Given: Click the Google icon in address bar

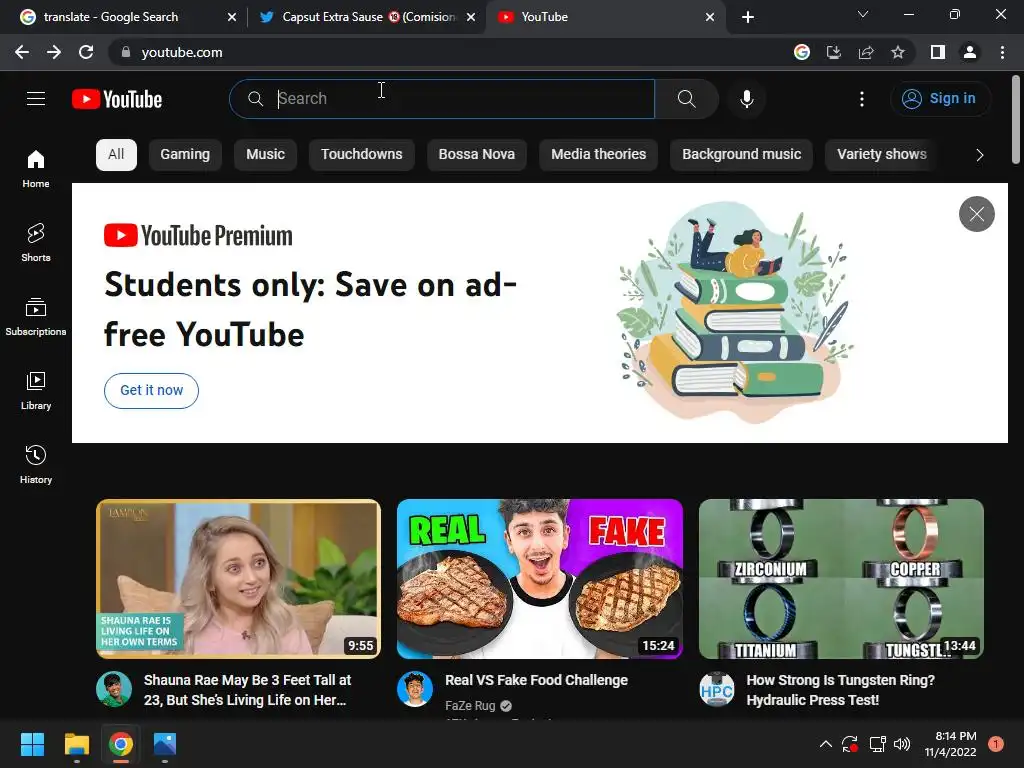Looking at the screenshot, I should click(802, 52).
